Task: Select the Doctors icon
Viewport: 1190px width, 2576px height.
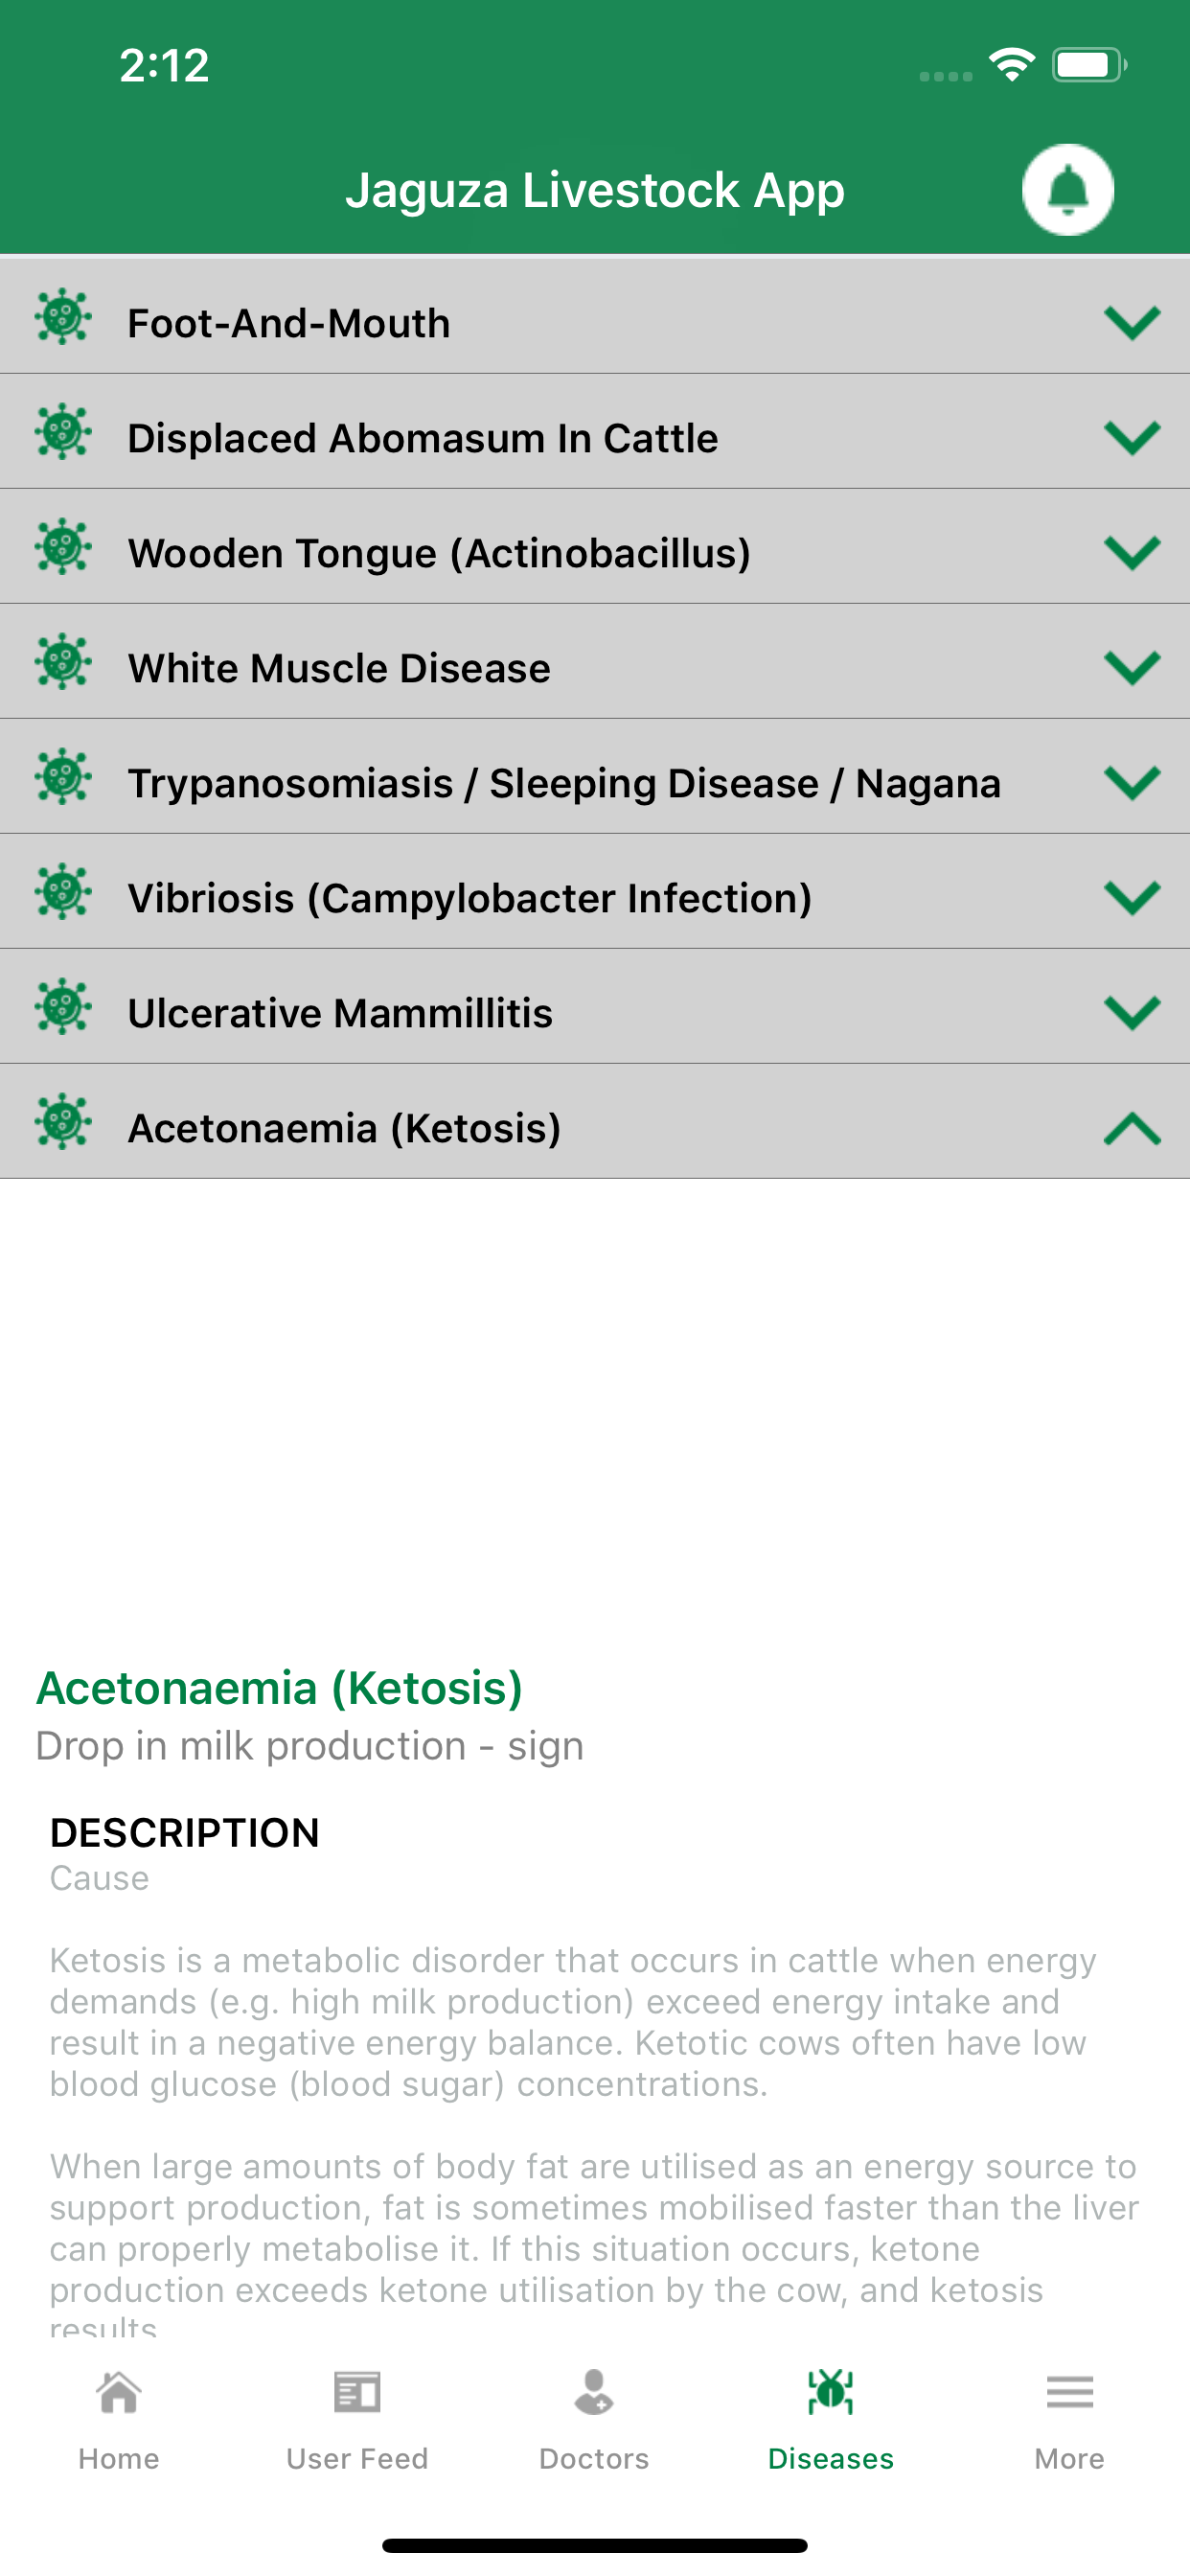Action: (x=594, y=2393)
